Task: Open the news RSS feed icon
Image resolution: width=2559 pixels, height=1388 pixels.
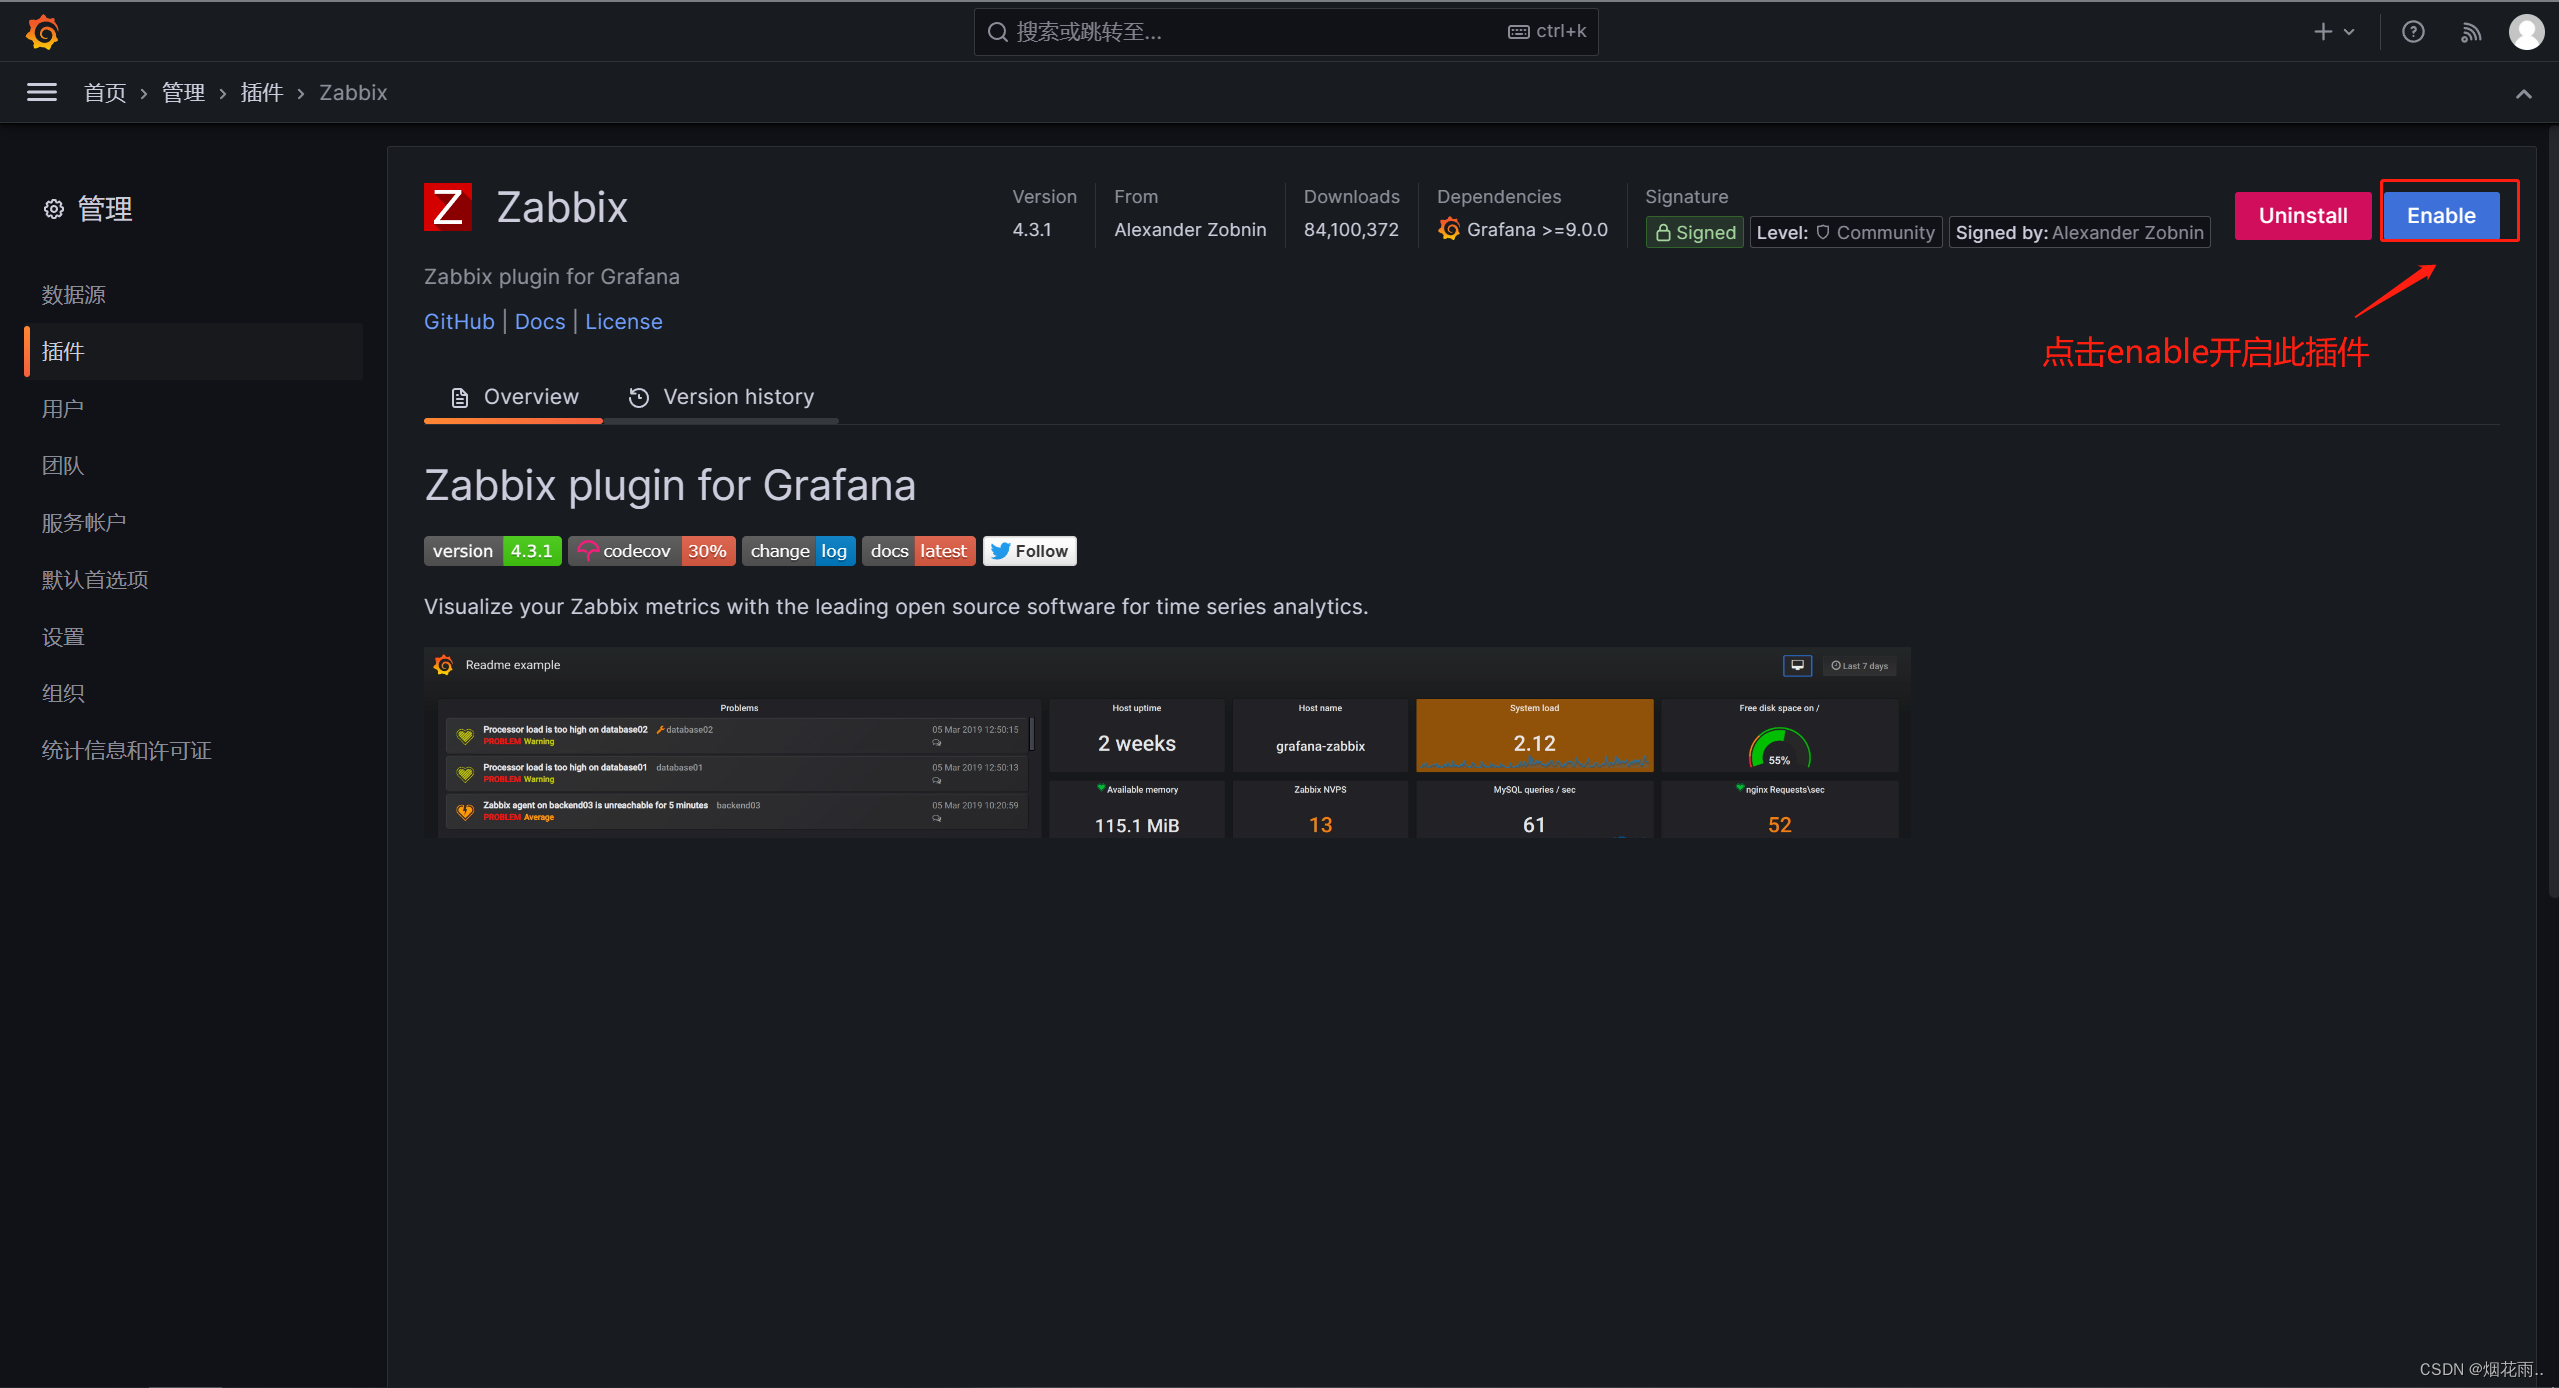Action: coord(2471,32)
